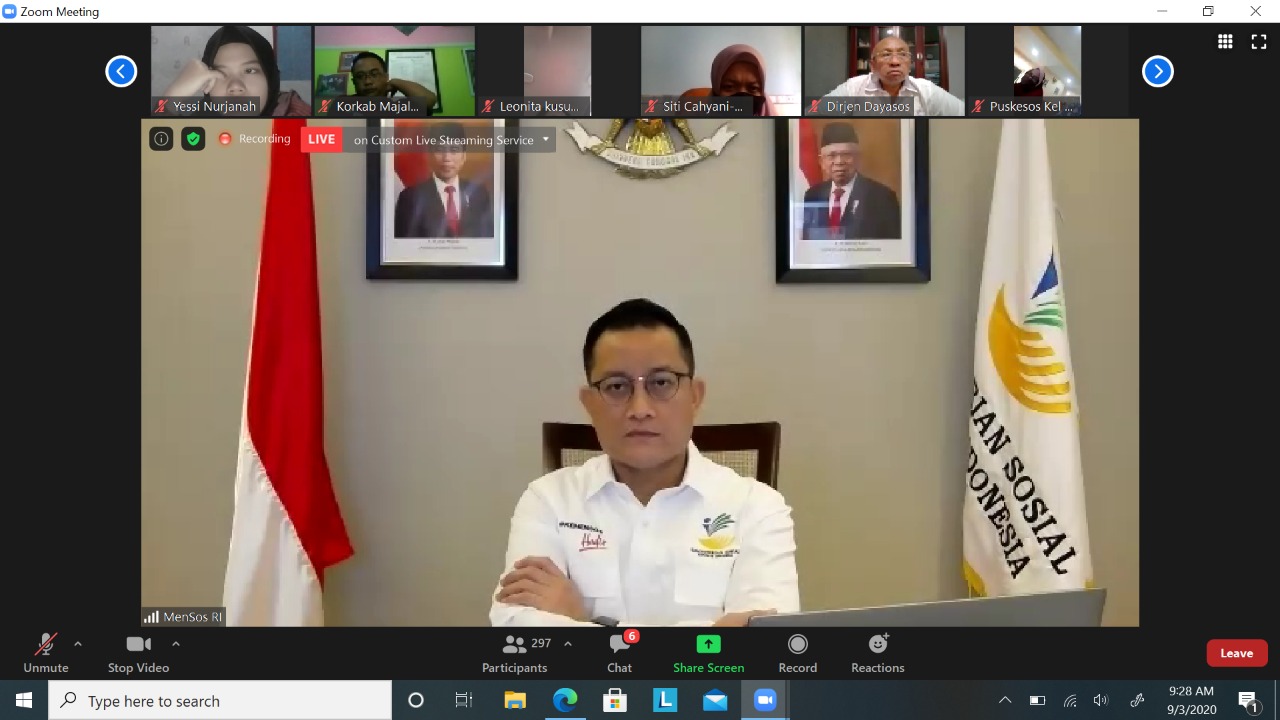Screen dimensions: 1280x720
Task: Leave the meeting
Action: 1236,652
